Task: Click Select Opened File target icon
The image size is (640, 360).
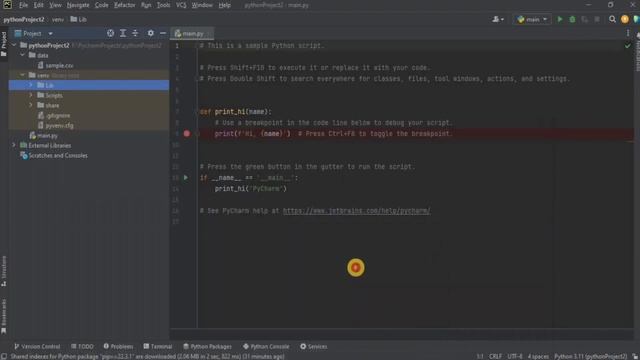Action: [111, 33]
